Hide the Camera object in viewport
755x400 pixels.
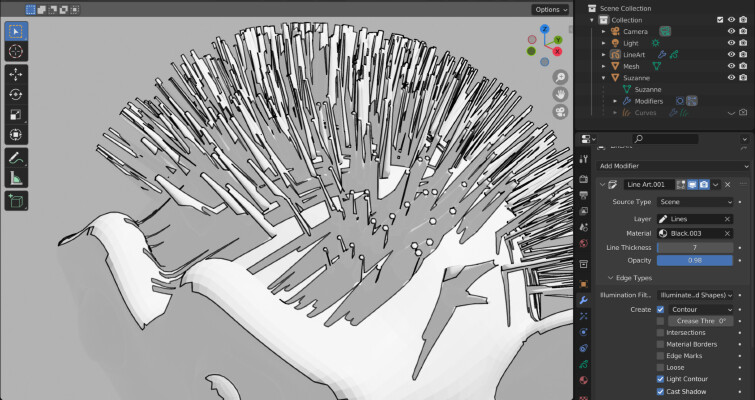[x=731, y=31]
